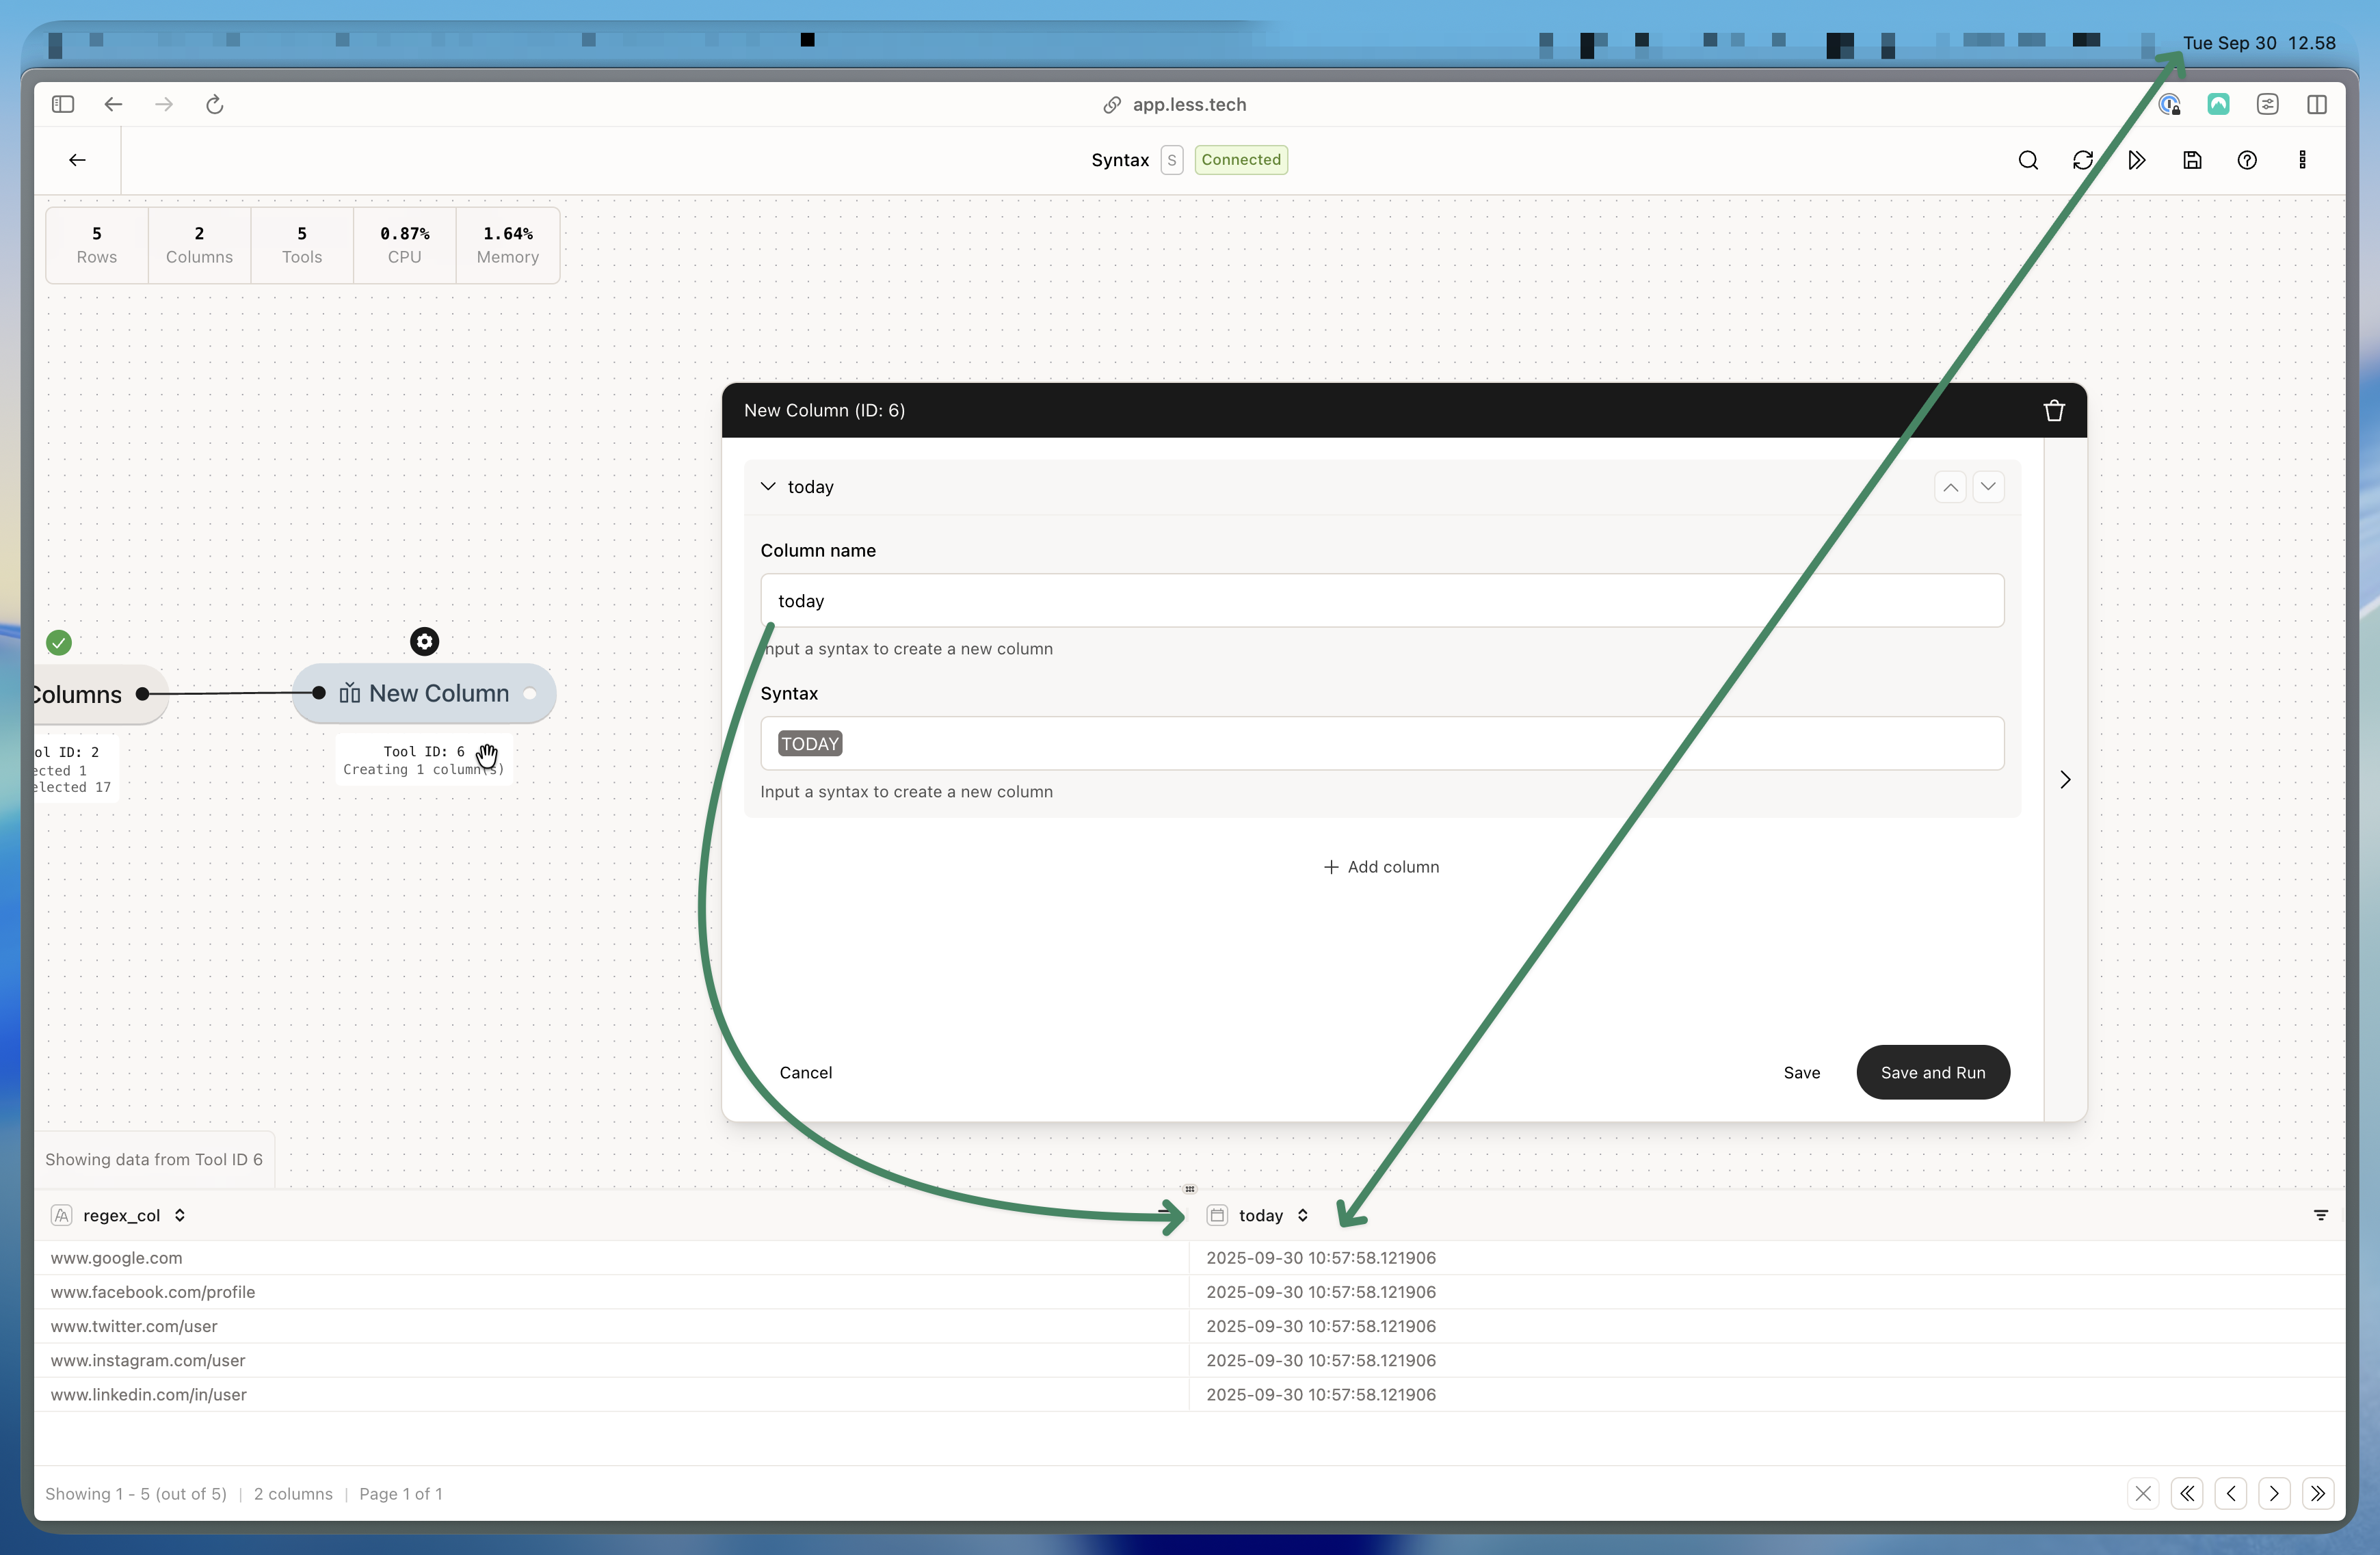Click the Save and Run button
This screenshot has width=2380, height=1555.
tap(1932, 1072)
